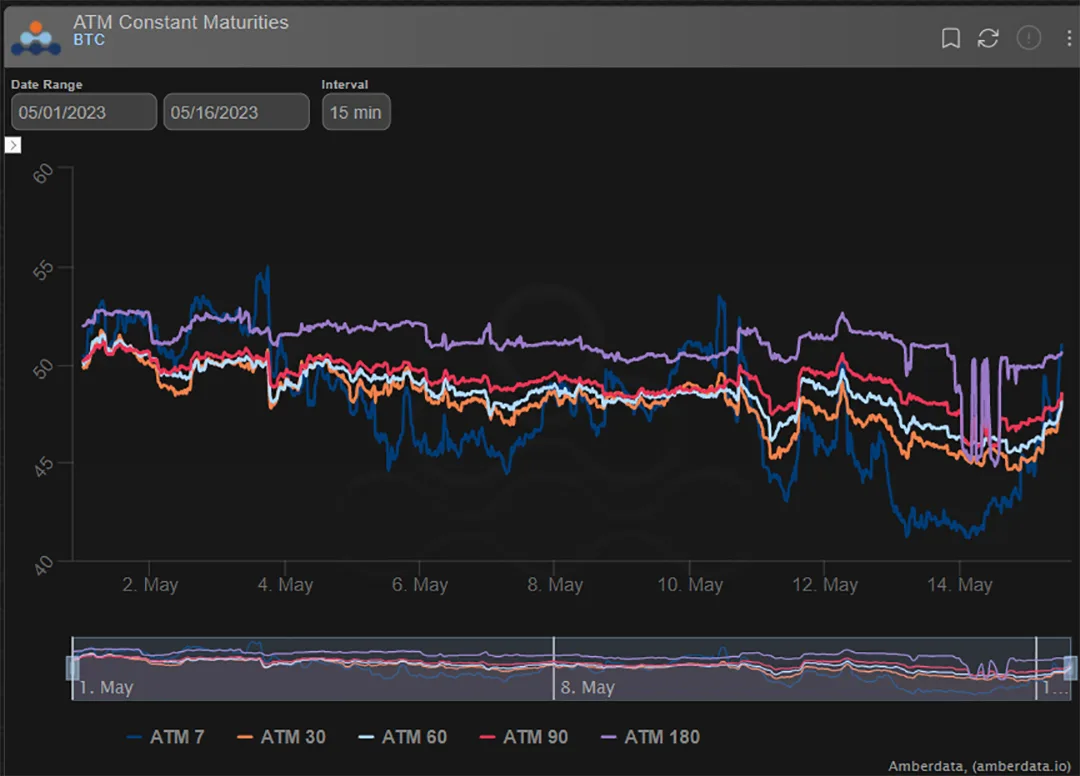Edit the end date 05/16/2023 field
Image resolution: width=1080 pixels, height=776 pixels.
tap(236, 112)
